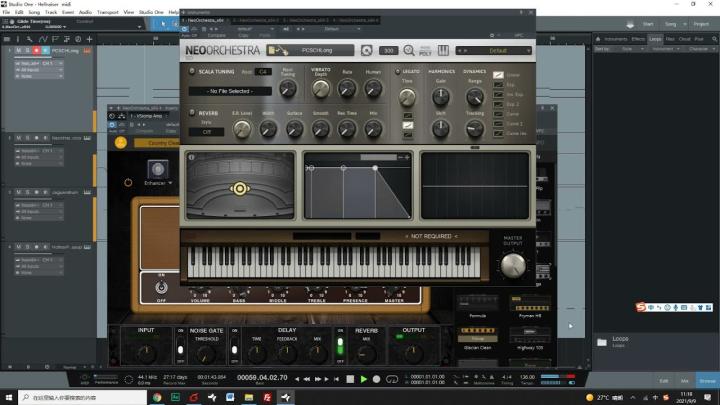The height and width of the screenshot is (405, 720).
Task: Click the info icon on the stage view
Action: pos(191,157)
